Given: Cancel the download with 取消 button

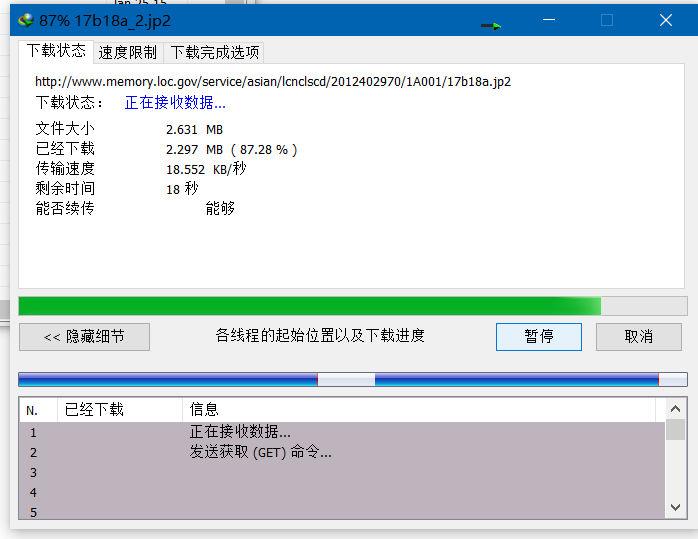Looking at the screenshot, I should point(638,336).
